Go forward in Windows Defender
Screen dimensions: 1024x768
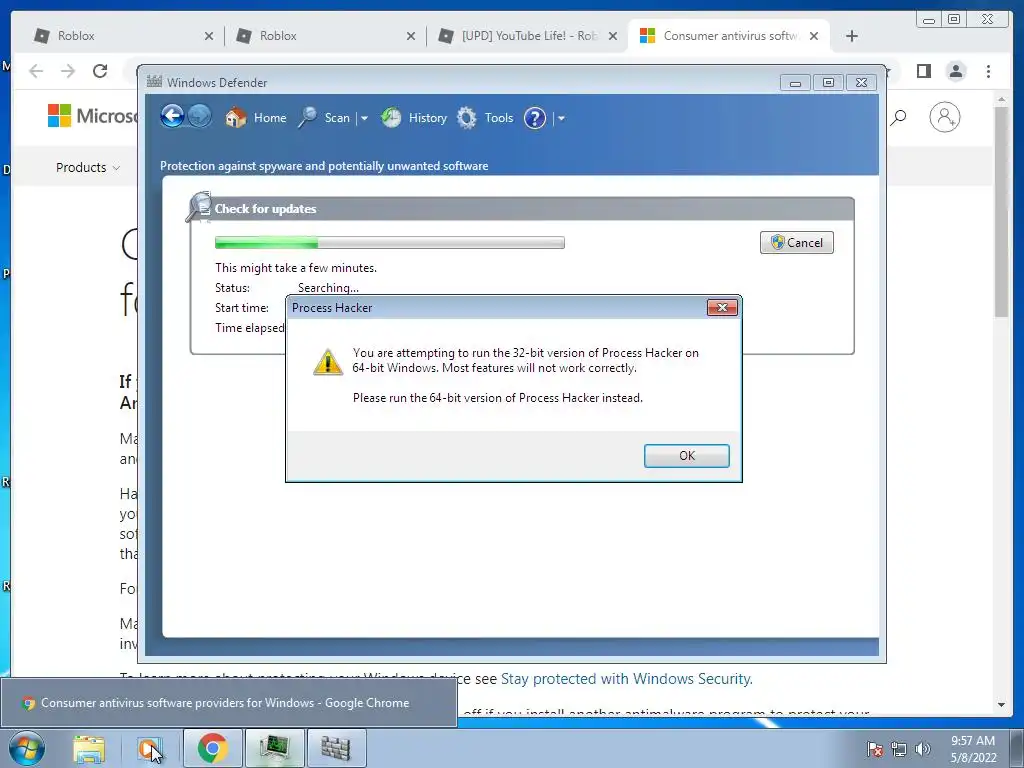(x=199, y=117)
